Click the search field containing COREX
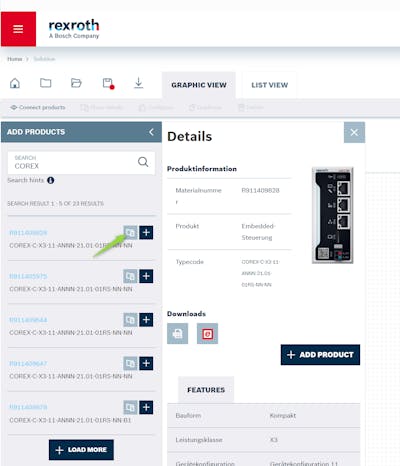The image size is (400, 466). pyautogui.click(x=81, y=163)
